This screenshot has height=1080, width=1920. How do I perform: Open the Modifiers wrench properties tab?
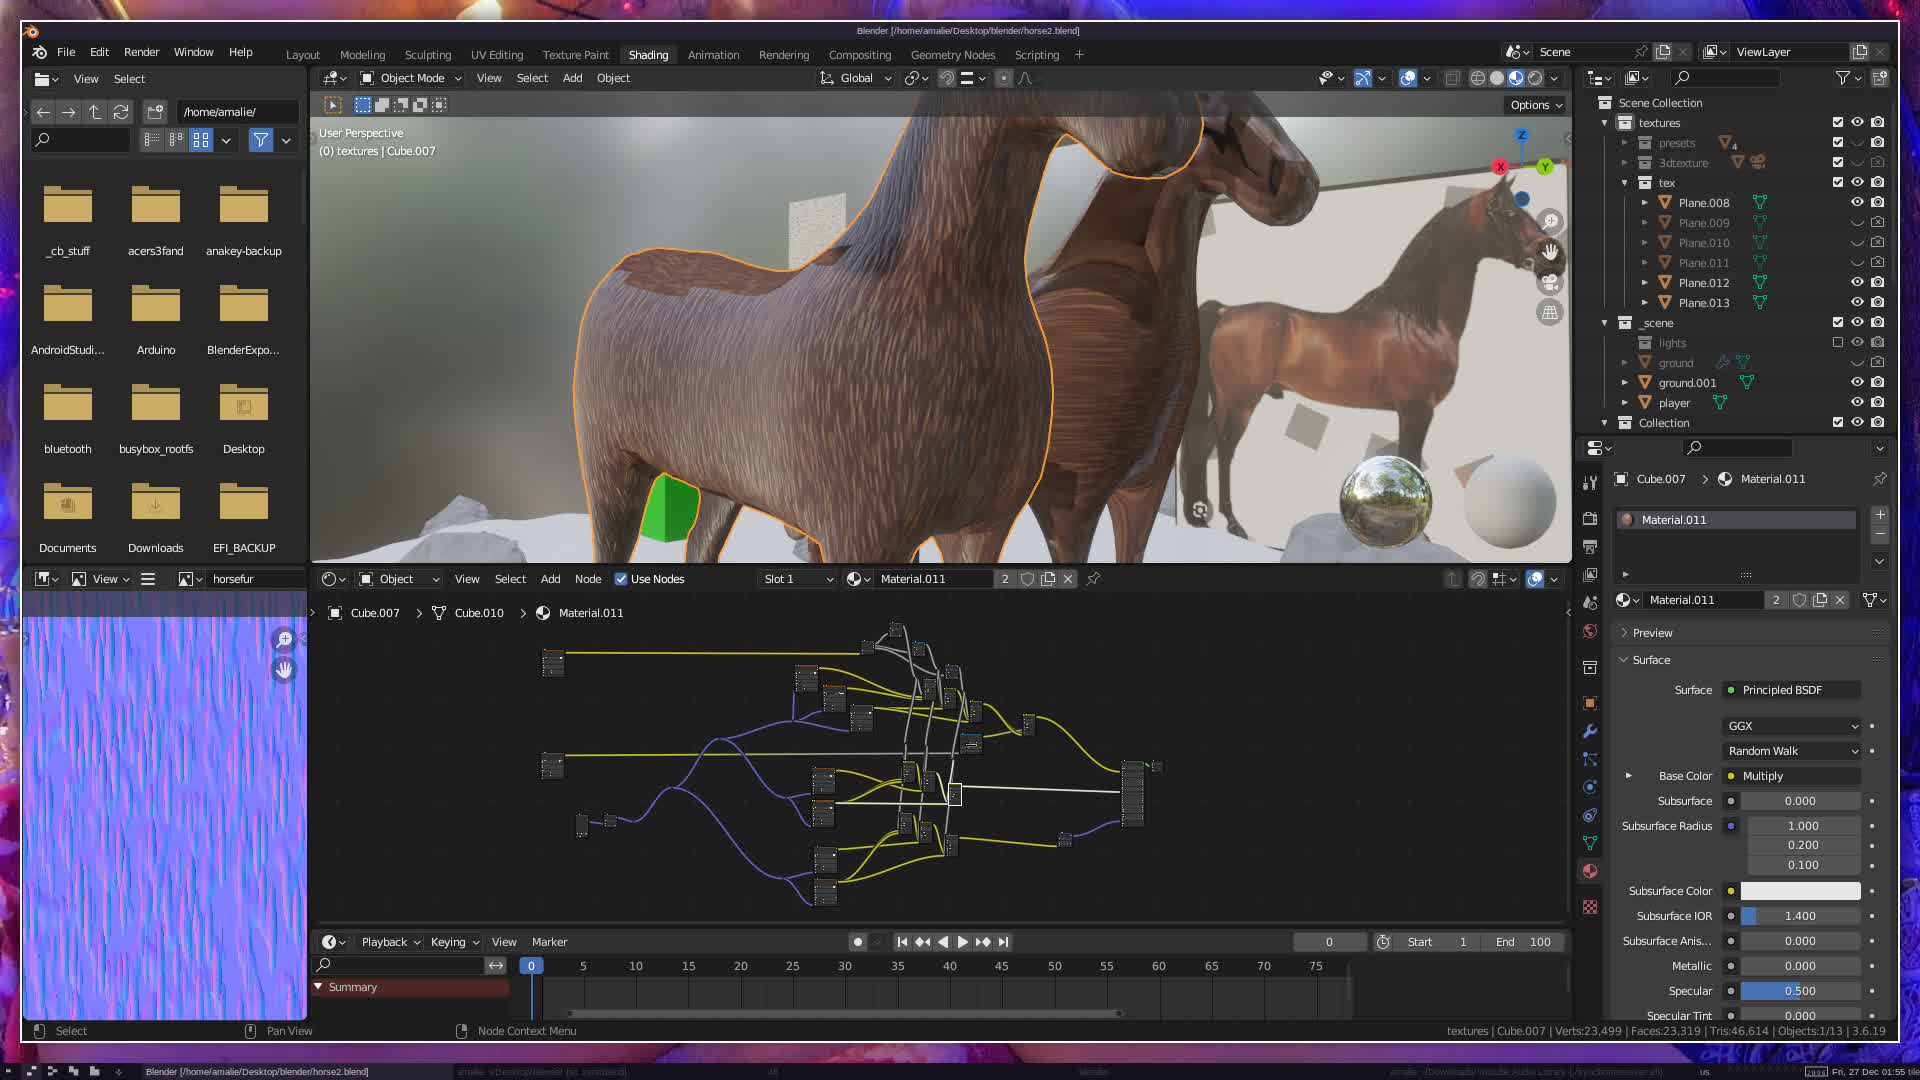1590,731
